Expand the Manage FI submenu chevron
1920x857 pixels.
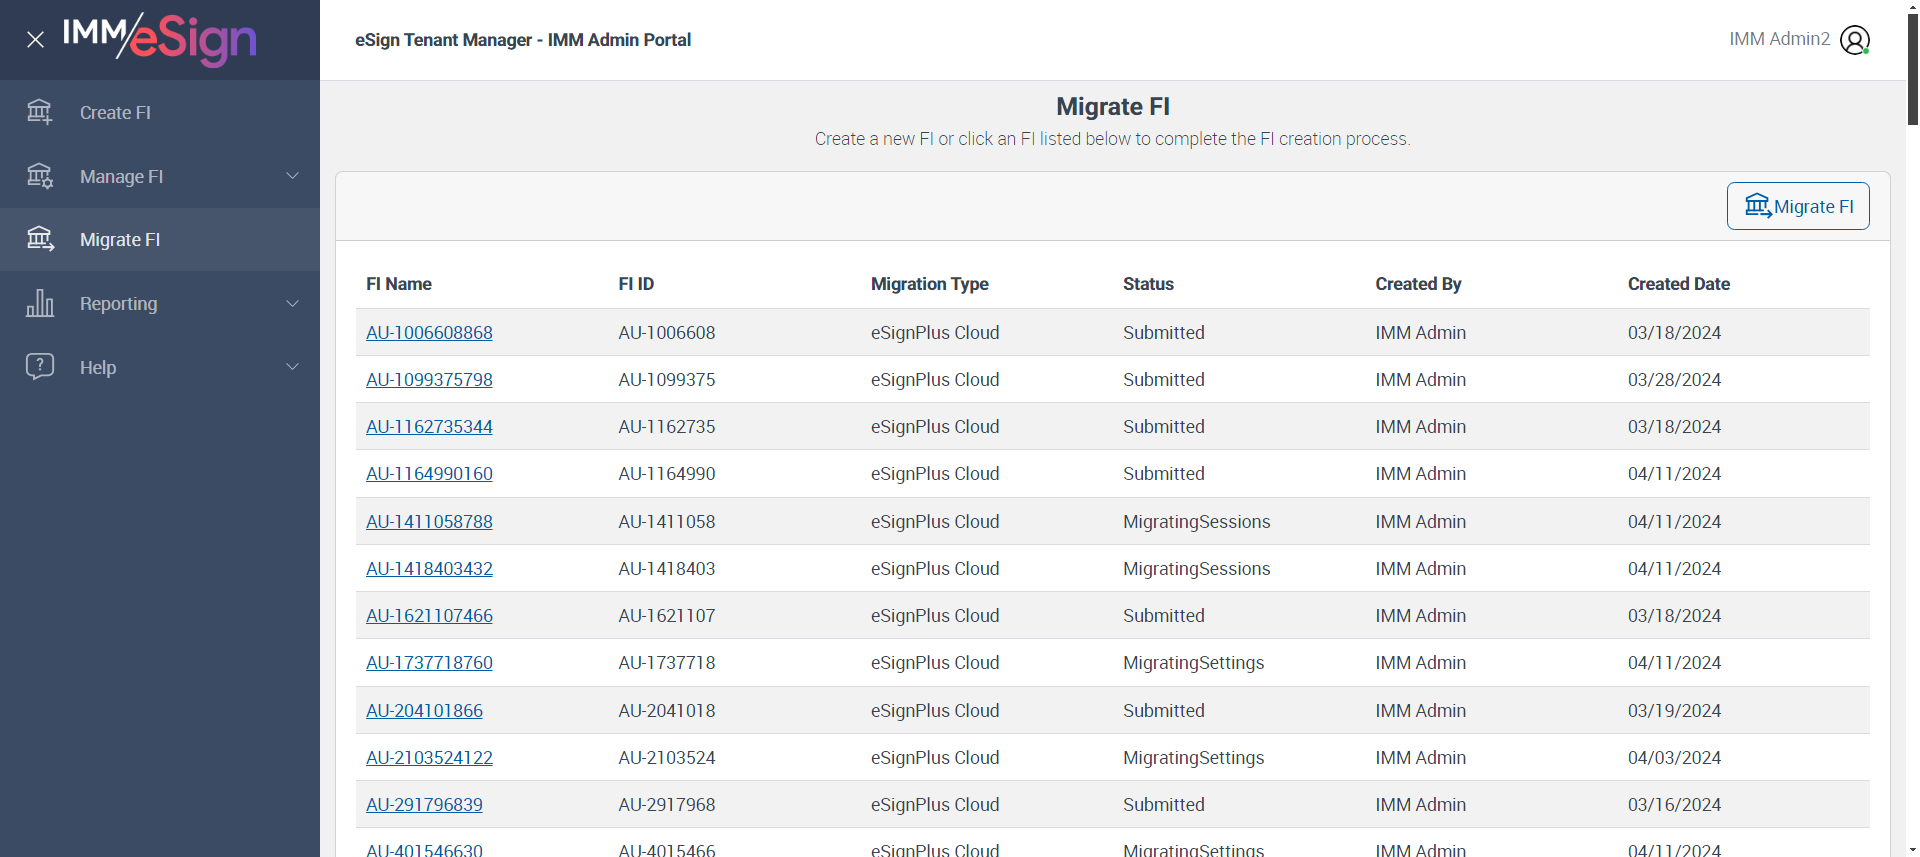[293, 176]
